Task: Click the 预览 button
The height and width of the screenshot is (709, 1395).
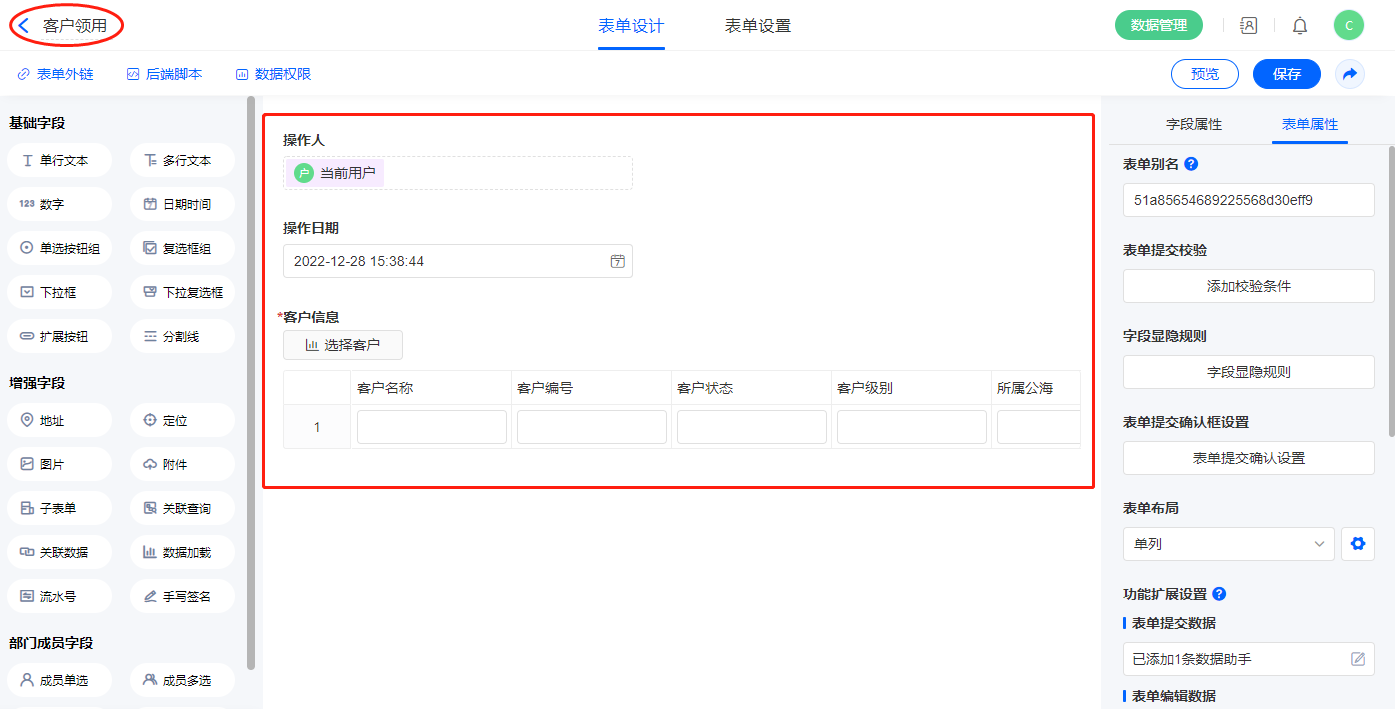Action: 1204,74
